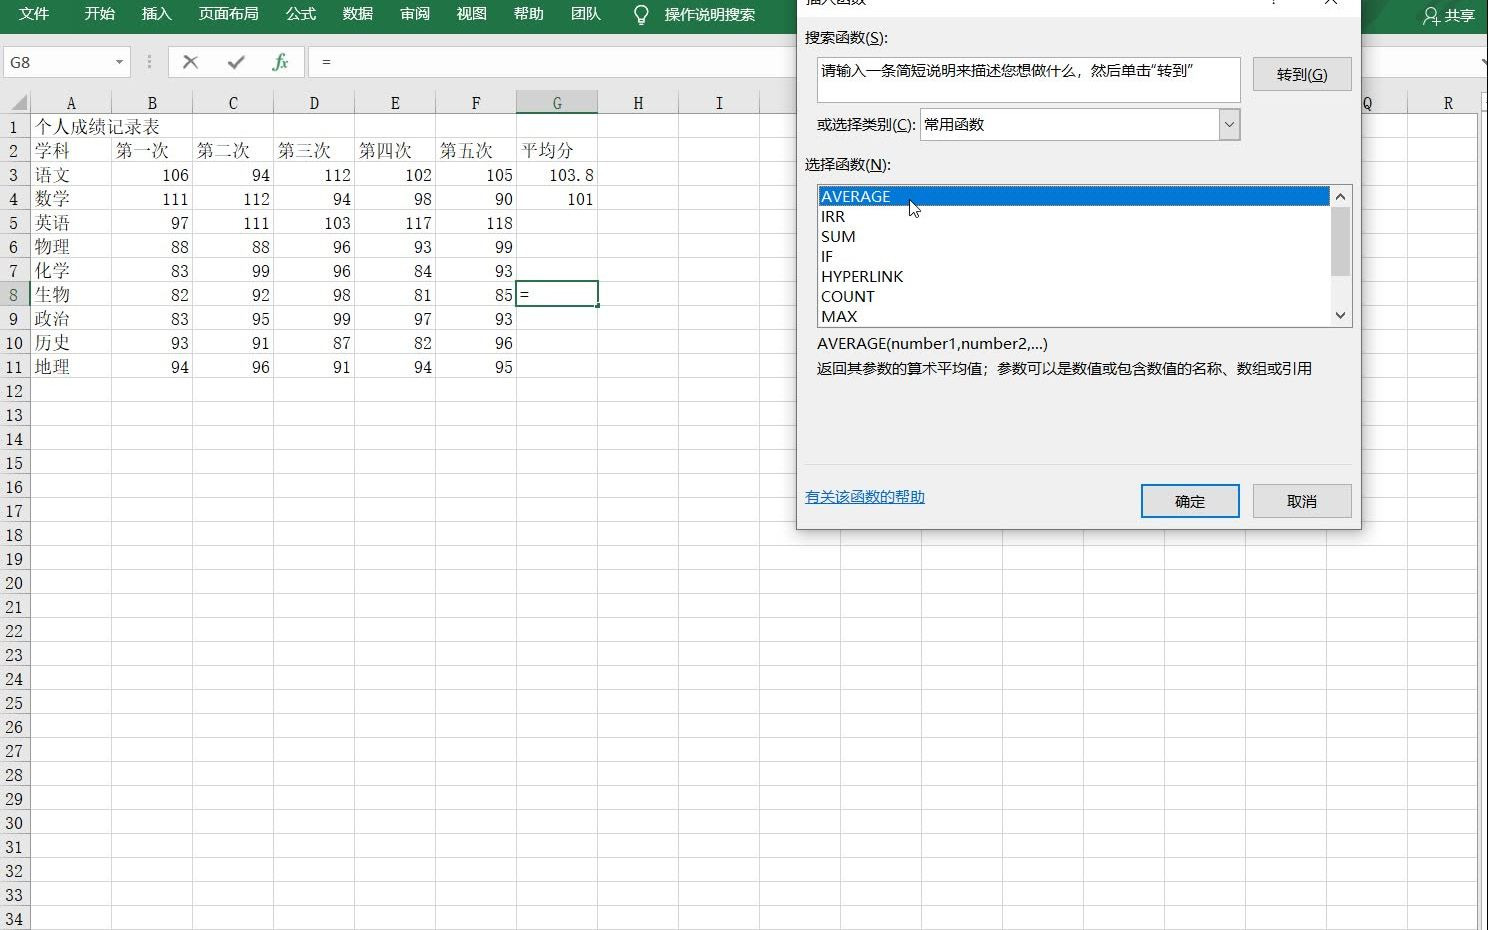This screenshot has width=1488, height=930.
Task: Select AVERAGE in the function list
Action: (1074, 196)
